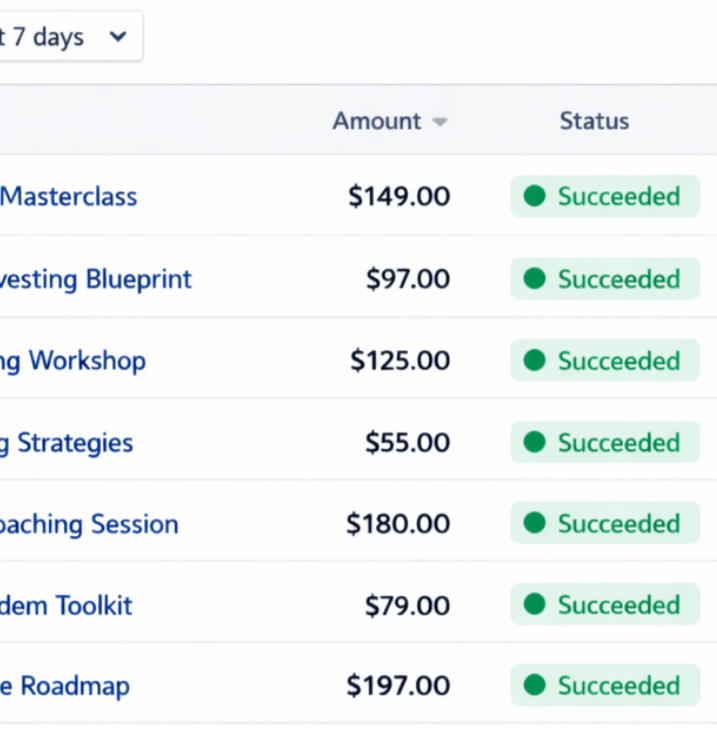The image size is (717, 754).
Task: Click the green status dot for the $55.00 payment
Action: coord(535,442)
